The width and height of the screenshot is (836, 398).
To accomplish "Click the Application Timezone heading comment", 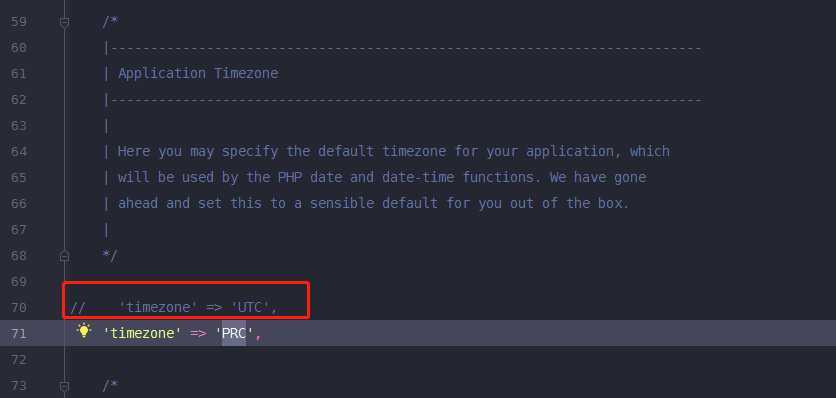I will tap(198, 73).
